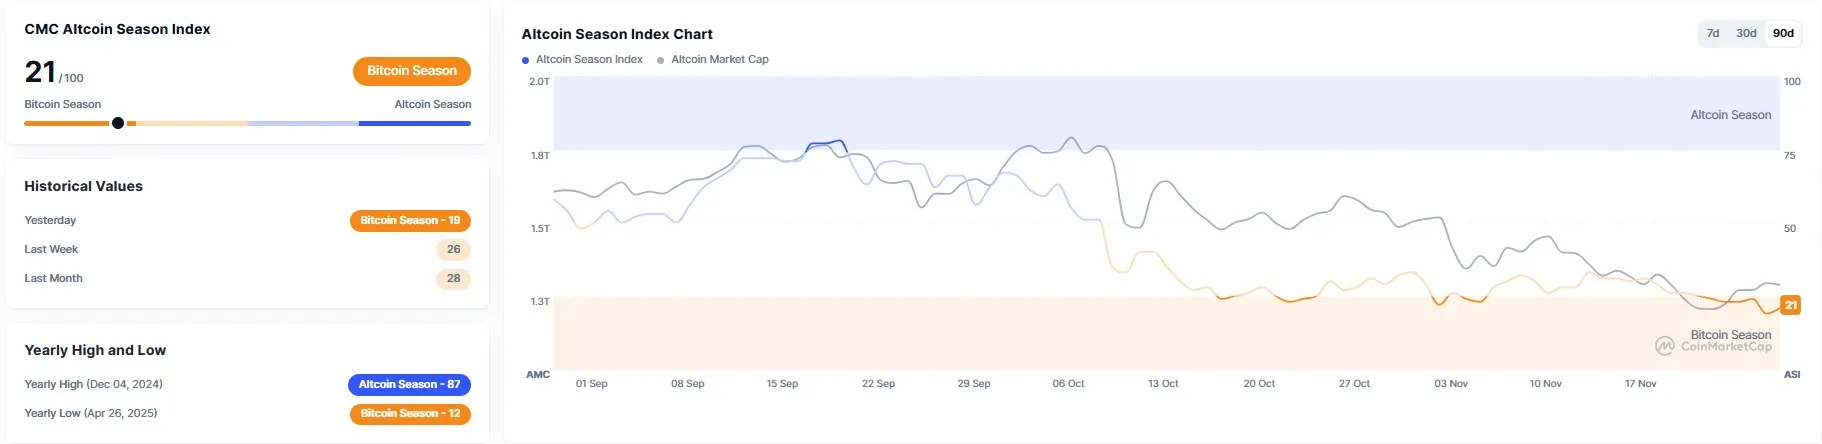Click the Yesterday Bitcoin Season - 19 badge
Screen dimensions: 1822x444
410,220
